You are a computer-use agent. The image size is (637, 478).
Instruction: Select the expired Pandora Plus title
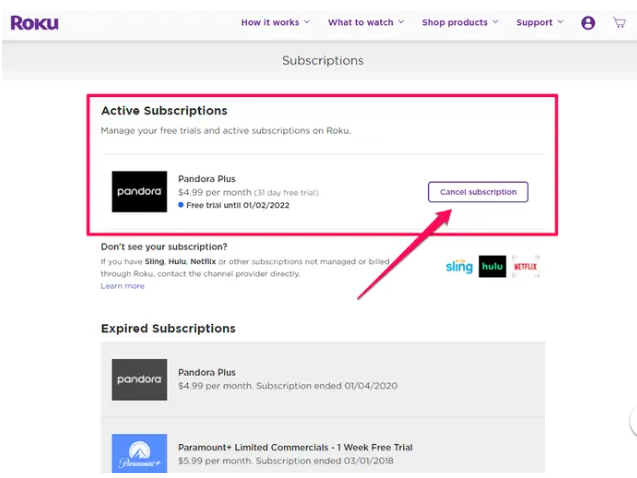[207, 372]
